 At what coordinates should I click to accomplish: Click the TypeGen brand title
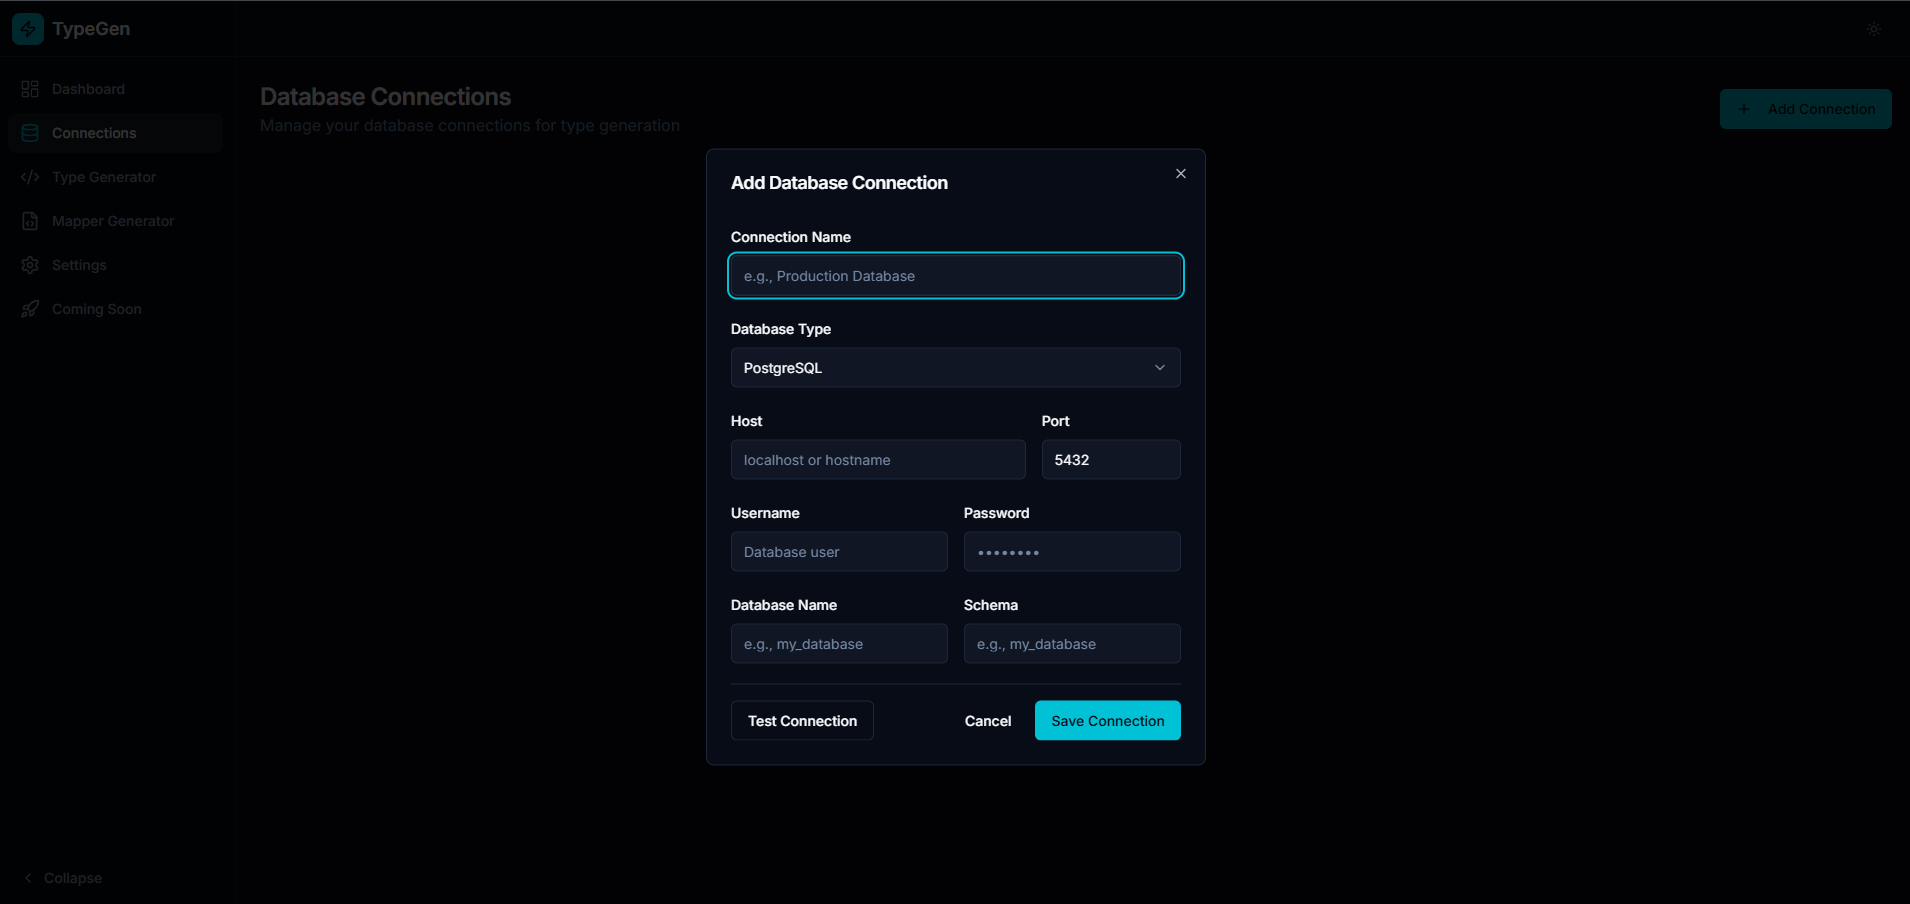tap(91, 29)
